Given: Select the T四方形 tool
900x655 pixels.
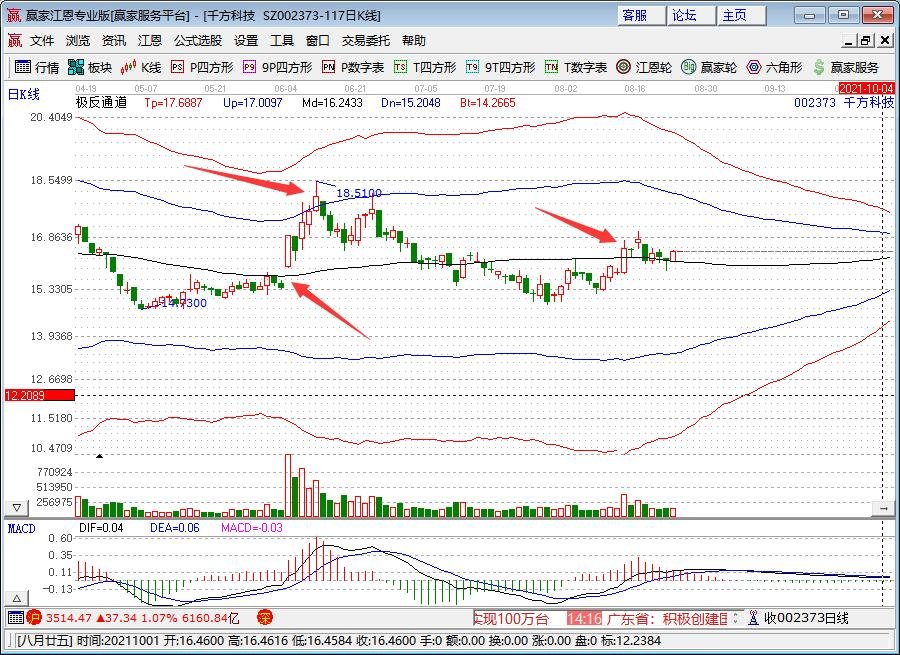Looking at the screenshot, I should [x=425, y=68].
